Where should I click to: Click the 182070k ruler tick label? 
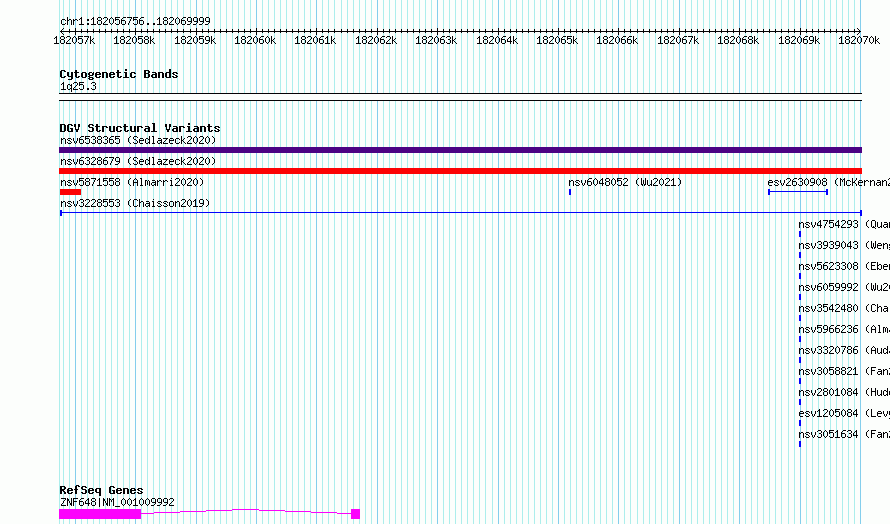click(x=859, y=40)
